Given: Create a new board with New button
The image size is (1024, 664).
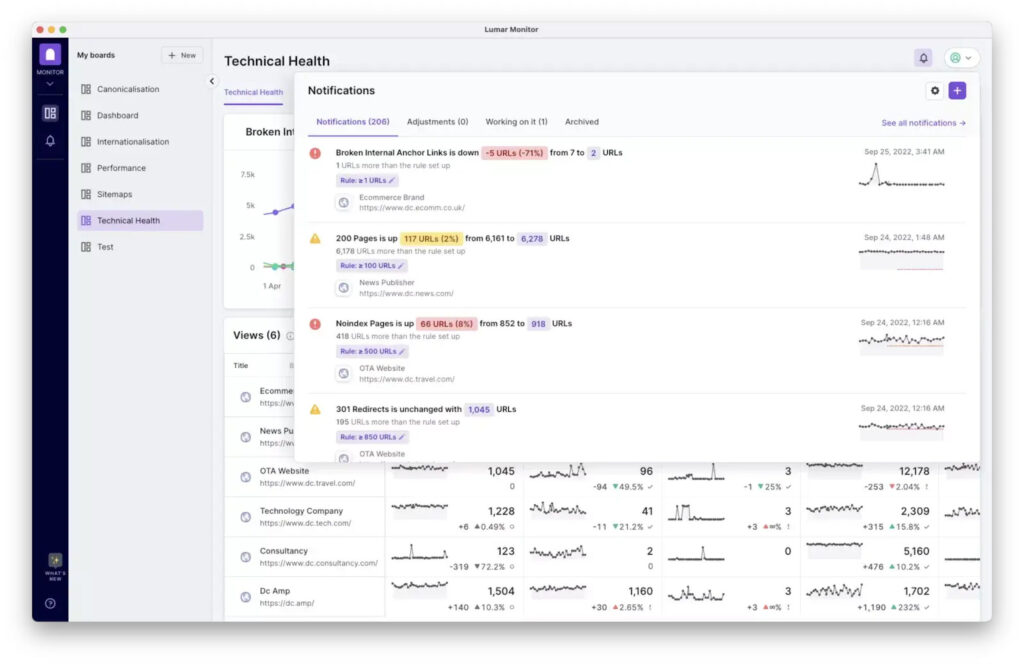Looking at the screenshot, I should [182, 55].
